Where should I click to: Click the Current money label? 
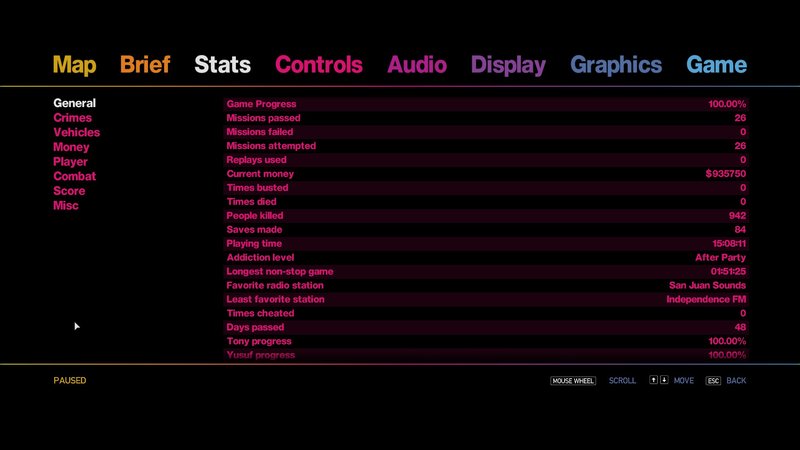point(260,173)
